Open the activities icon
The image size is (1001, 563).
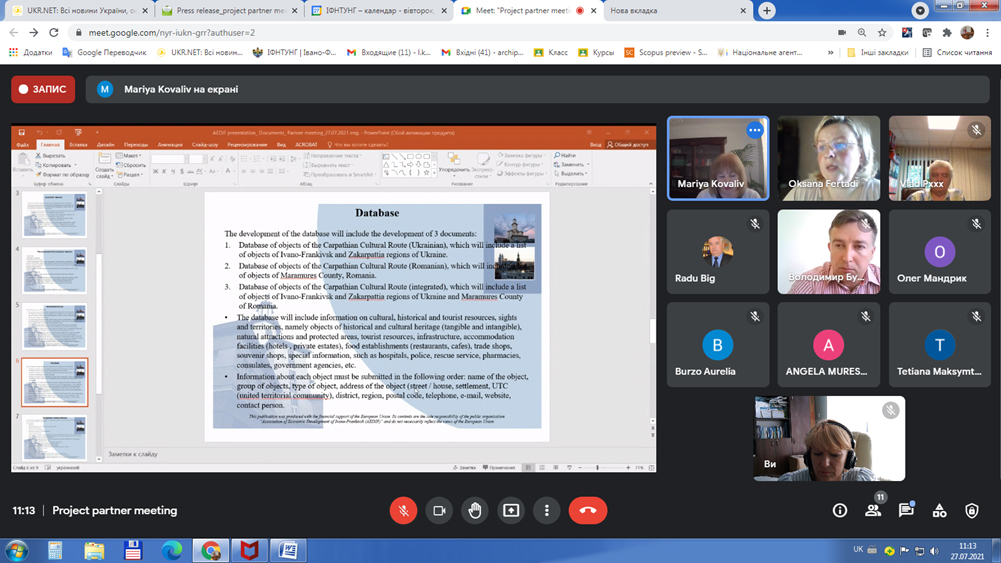tap(939, 511)
